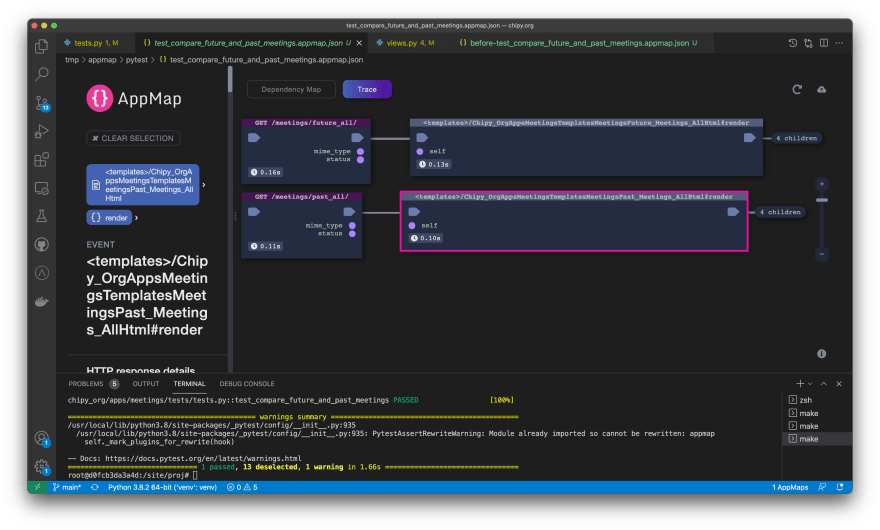Open the Extensions view
The width and height of the screenshot is (880, 530).
point(42,160)
